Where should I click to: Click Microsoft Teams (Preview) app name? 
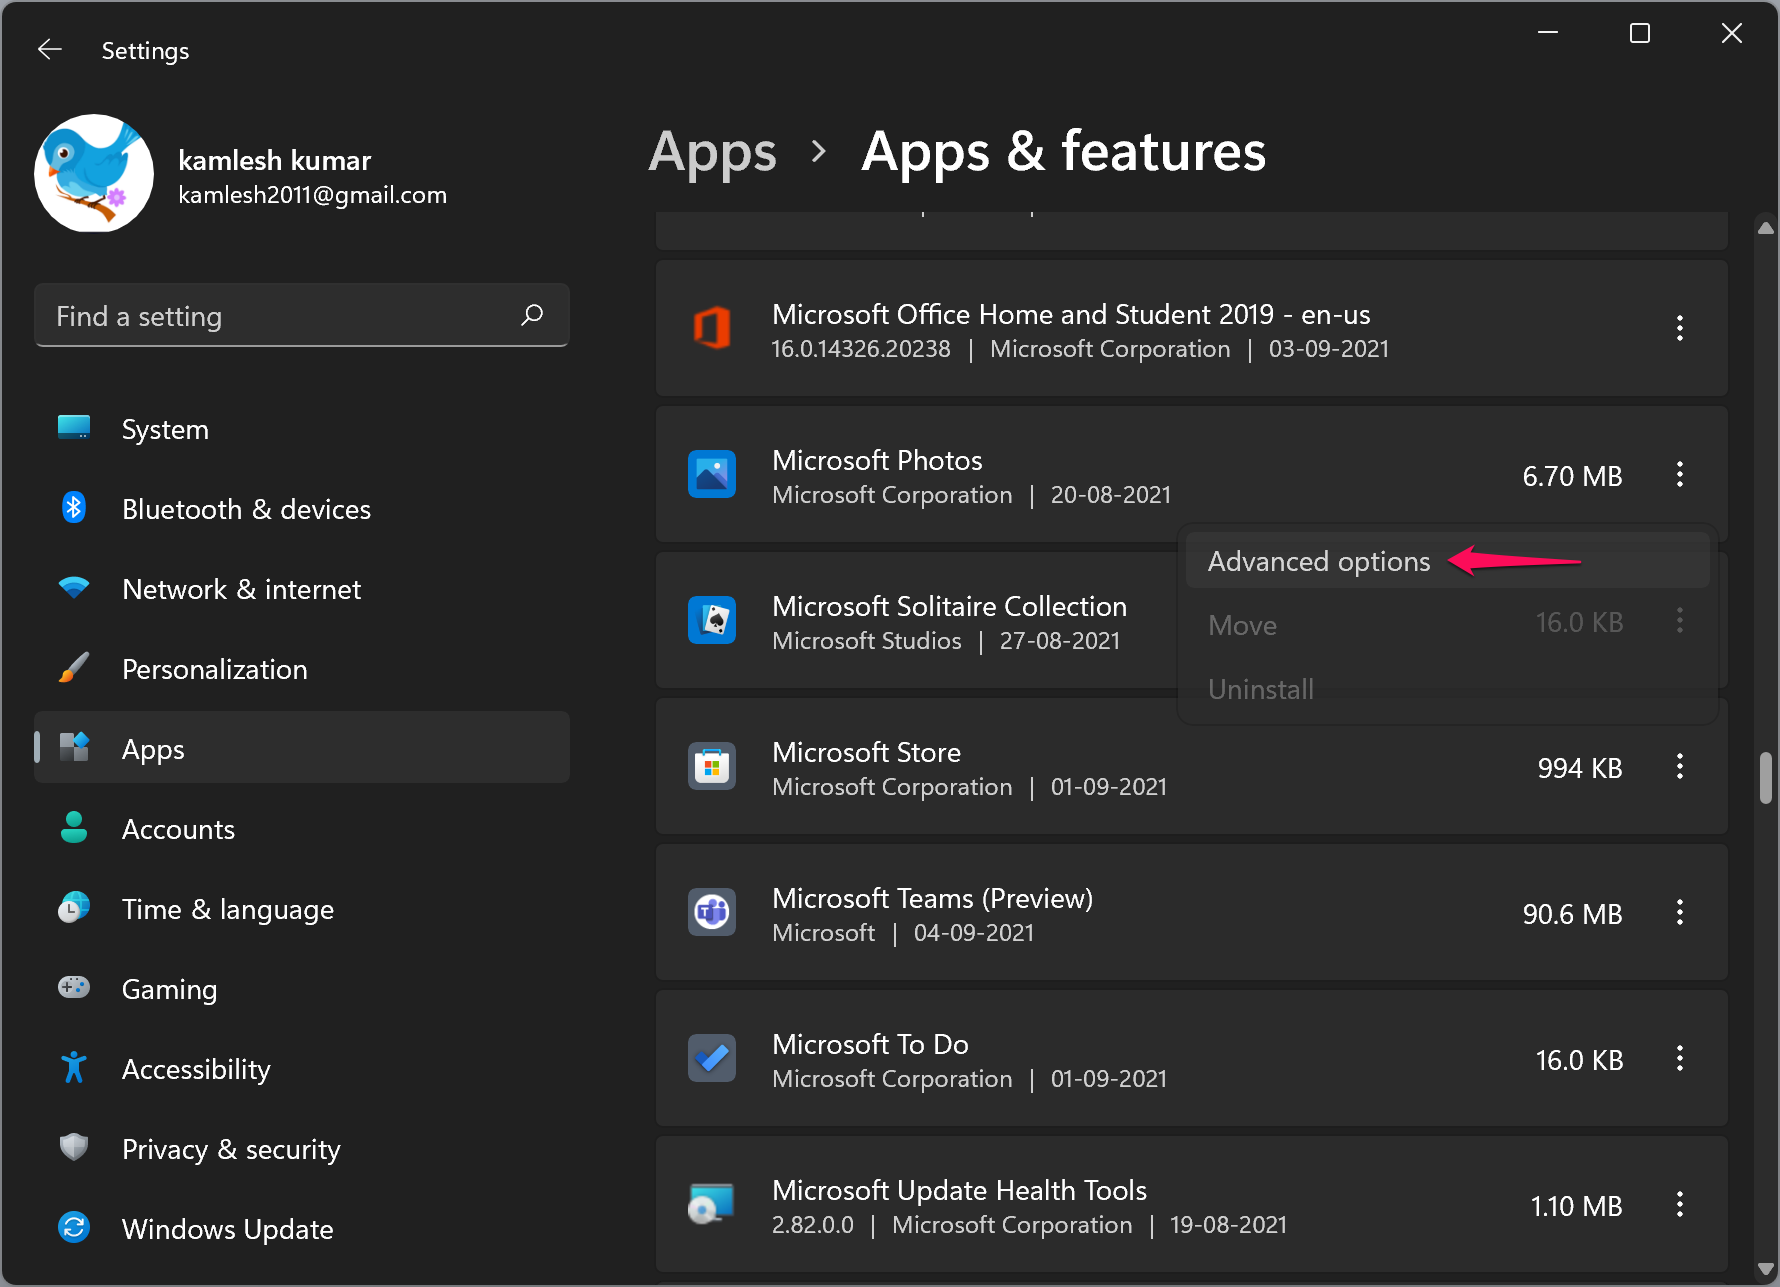(932, 898)
